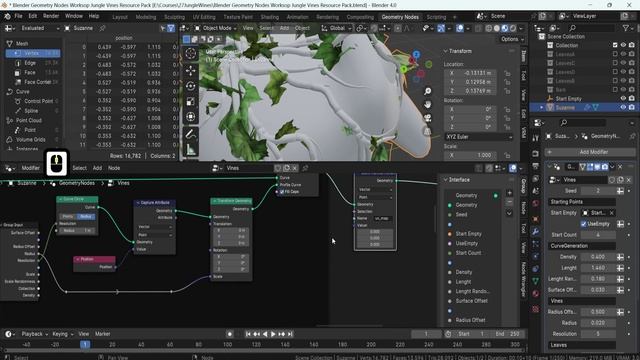Adjust the Radius Offset value field
Viewport: 640px width, 360px height.
(598, 312)
